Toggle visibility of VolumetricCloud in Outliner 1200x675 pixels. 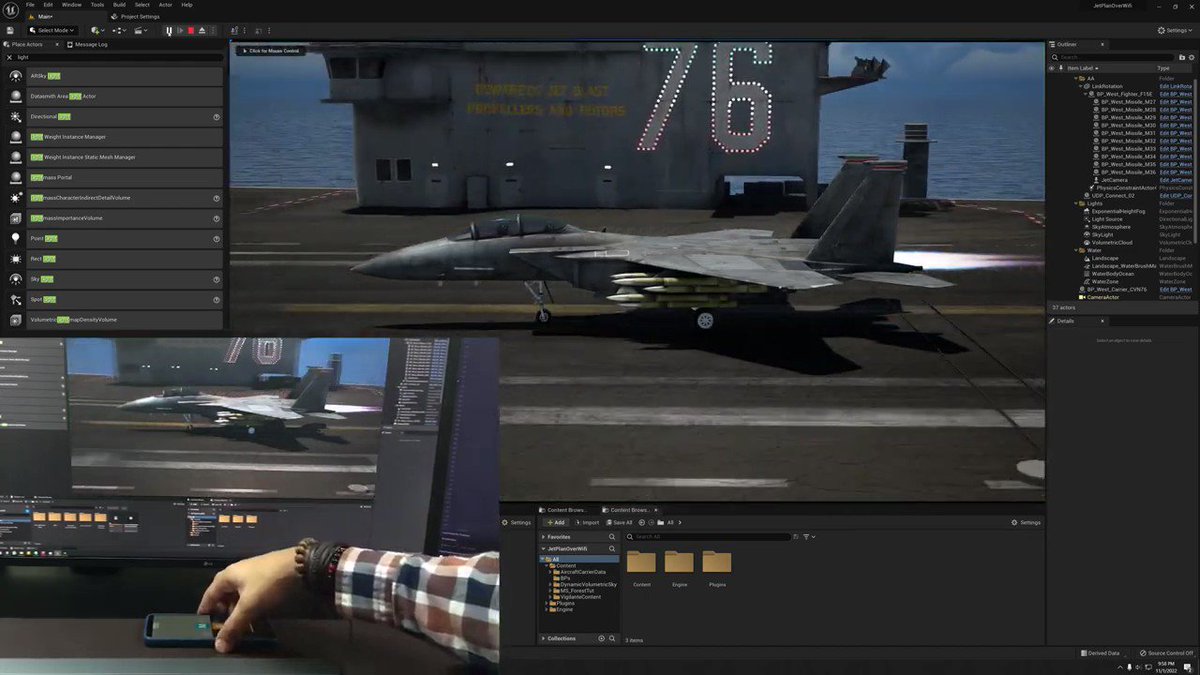[1050, 242]
